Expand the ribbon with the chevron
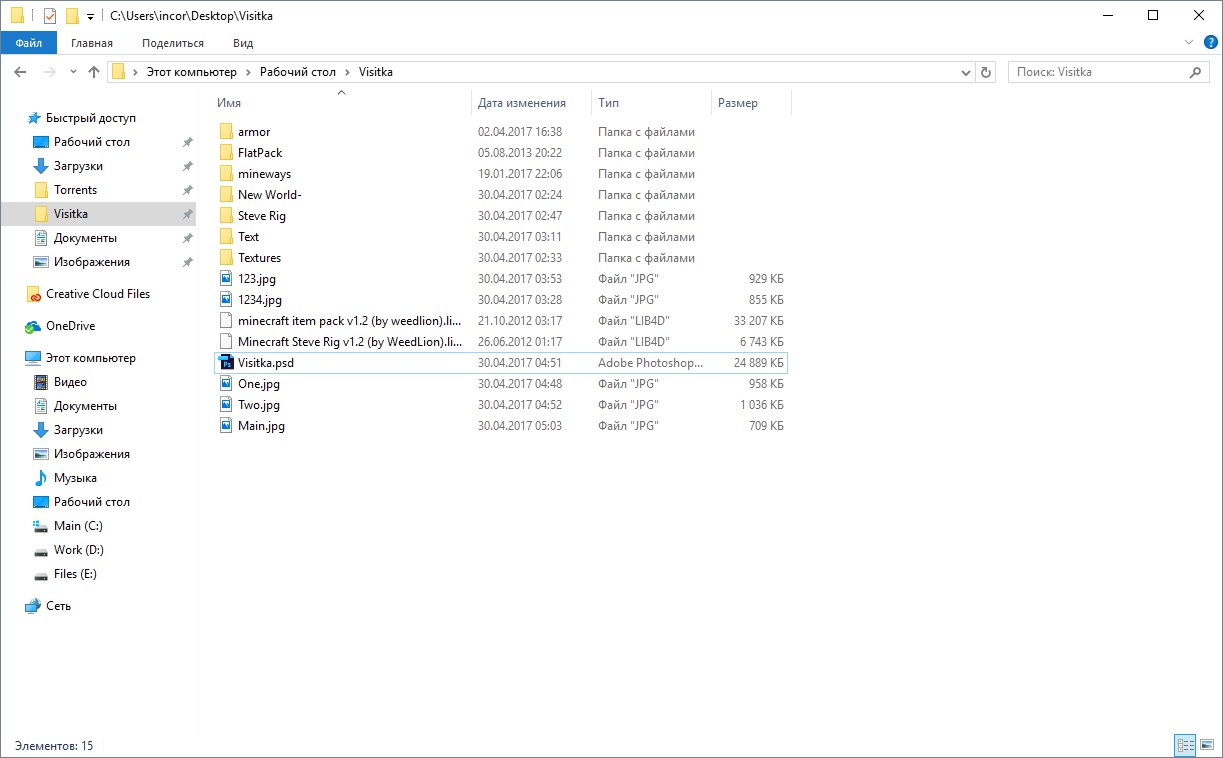The image size is (1223, 758). (x=1188, y=43)
